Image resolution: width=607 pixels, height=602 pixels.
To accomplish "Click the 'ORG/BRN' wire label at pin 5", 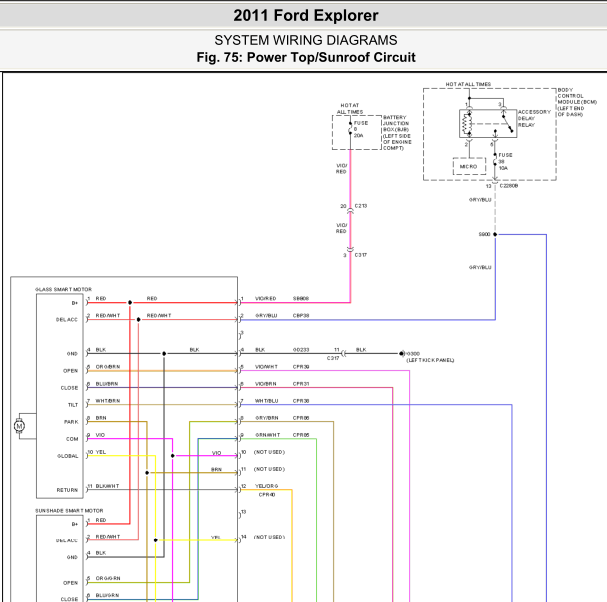I will (x=108, y=367).
